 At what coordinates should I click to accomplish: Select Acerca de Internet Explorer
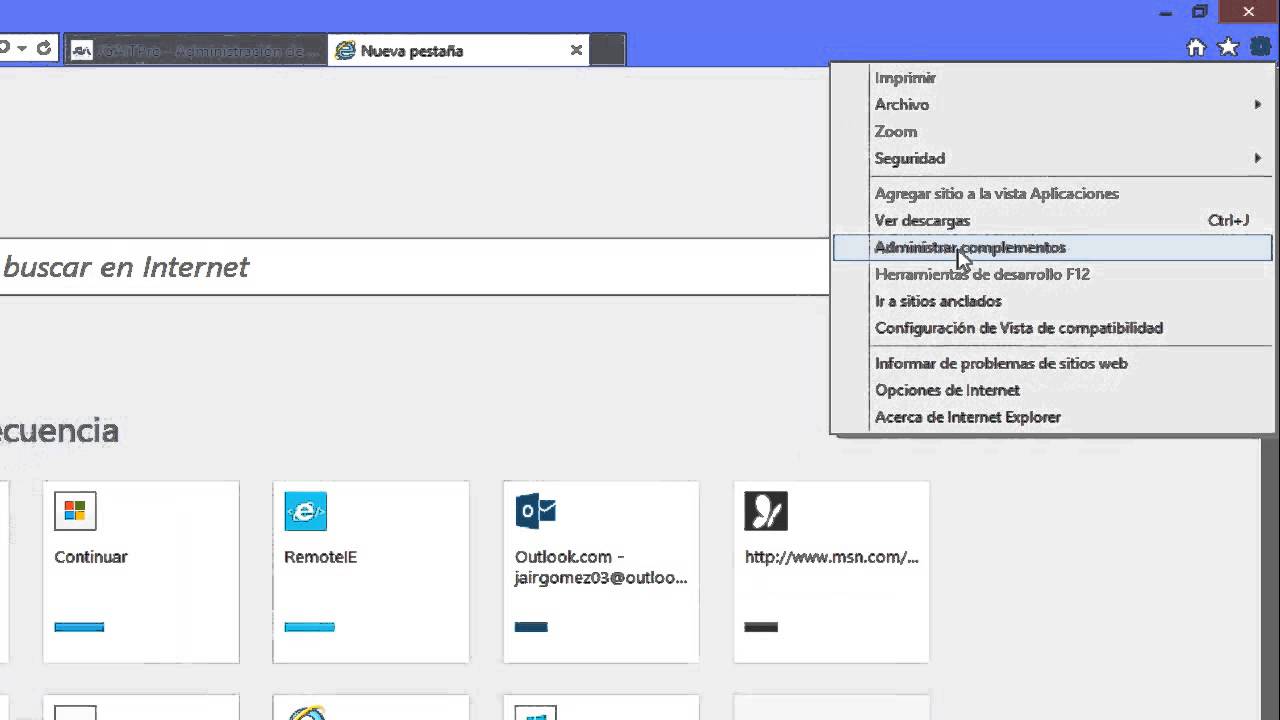1052,418
